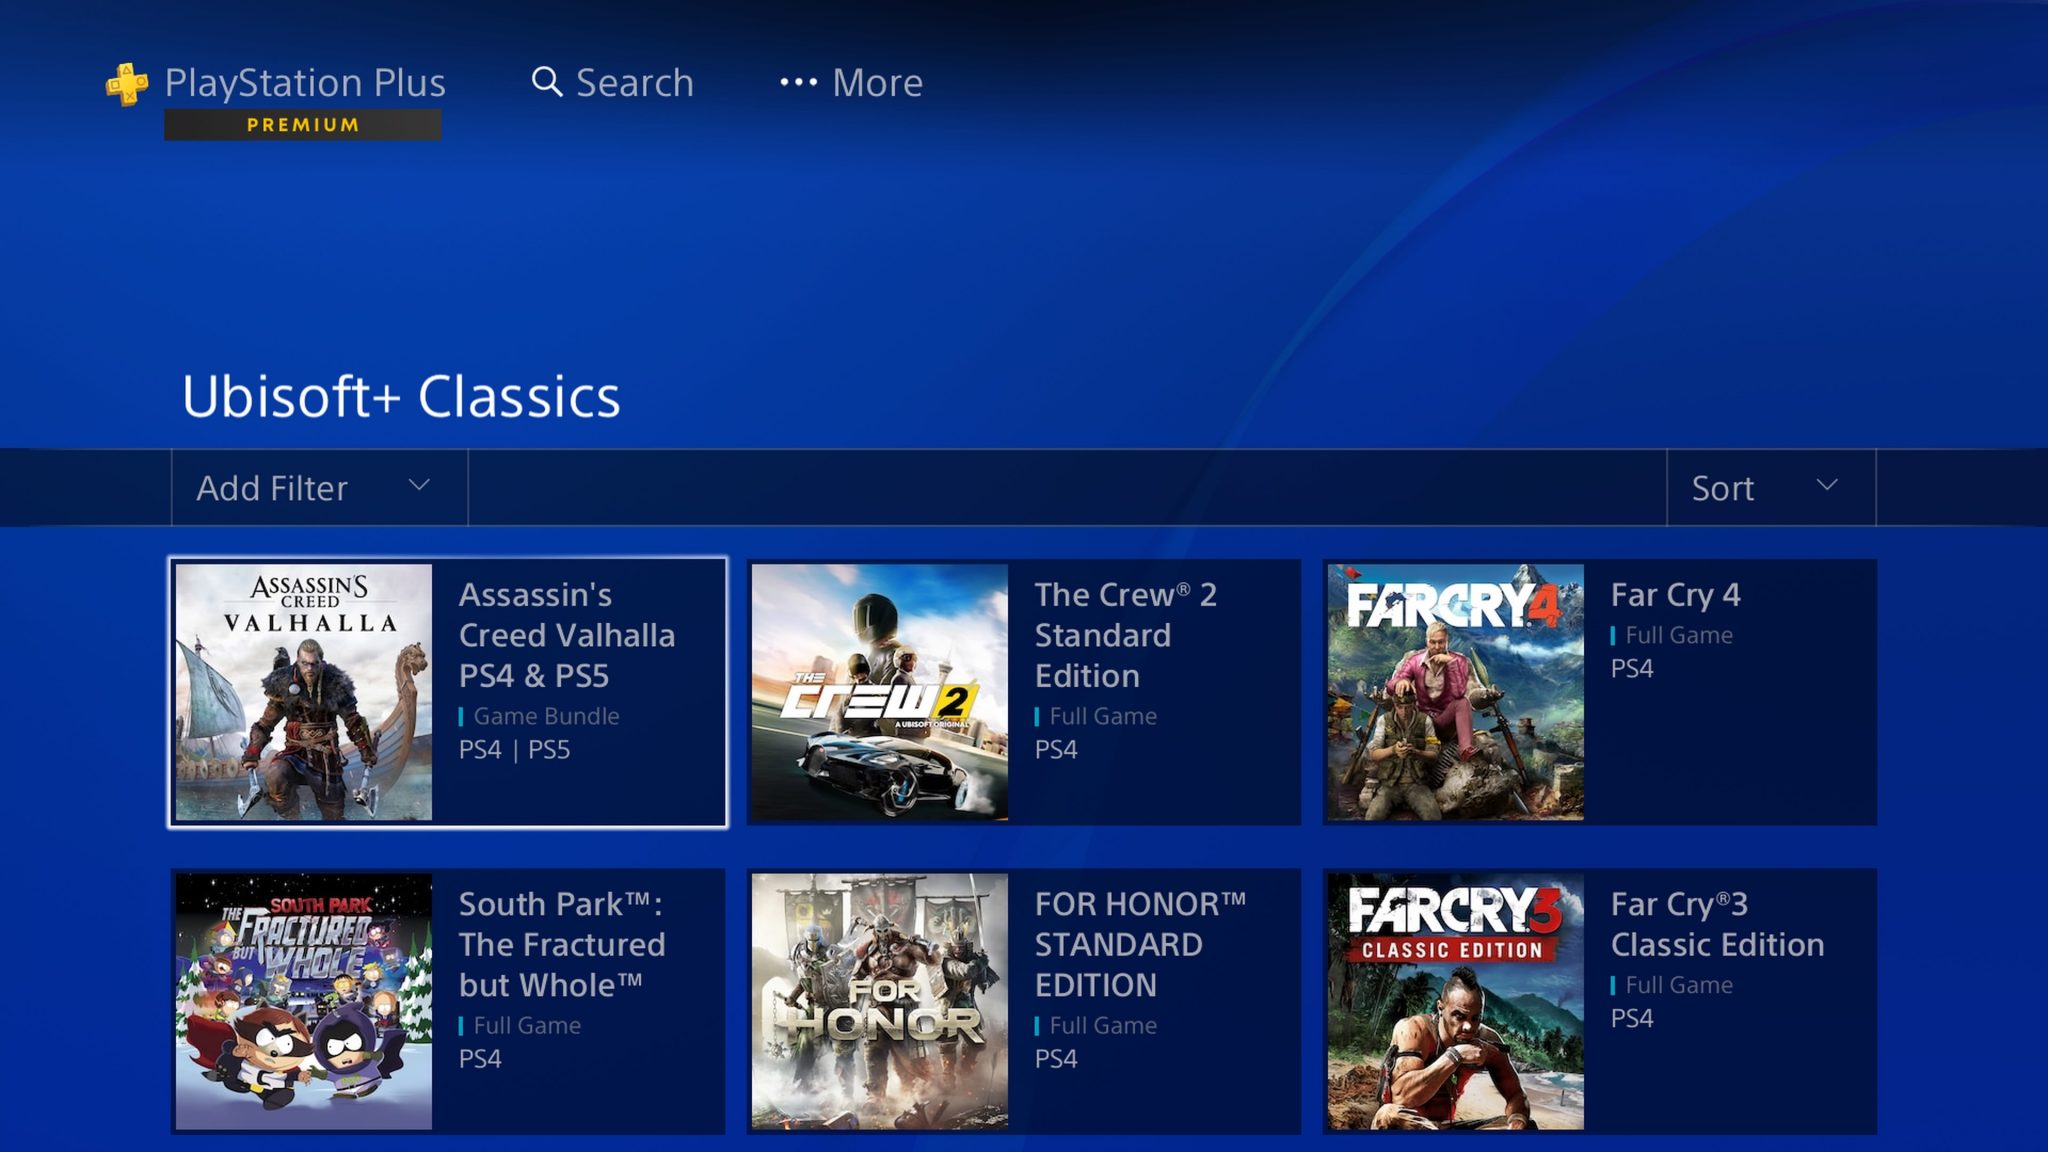Click The Crew 2 Standard Edition title

tap(1126, 635)
